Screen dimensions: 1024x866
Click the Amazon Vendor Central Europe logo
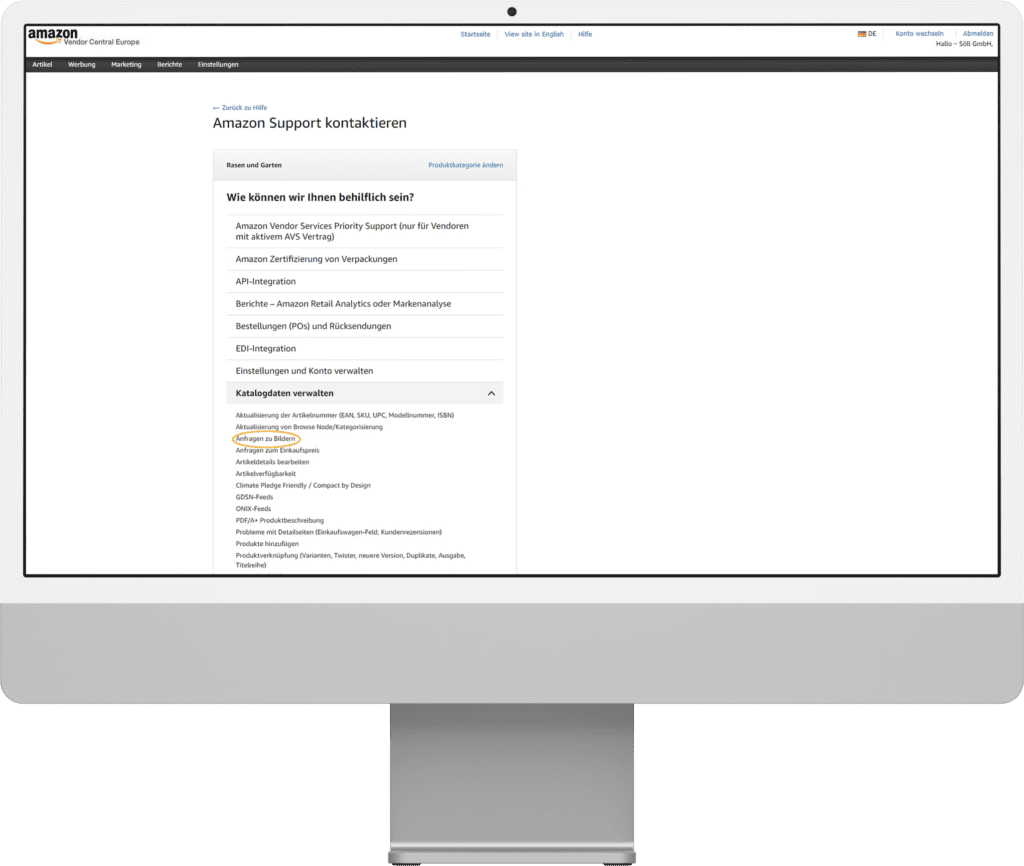point(84,37)
